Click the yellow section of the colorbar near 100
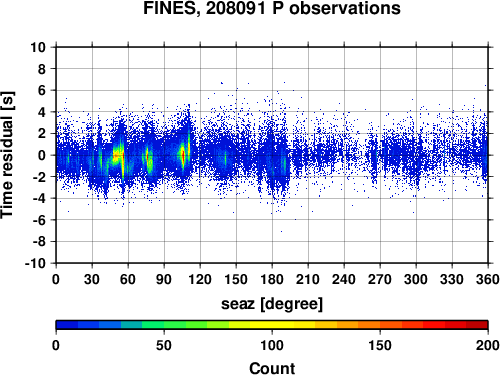This screenshot has height=375, width=500. pos(272,325)
